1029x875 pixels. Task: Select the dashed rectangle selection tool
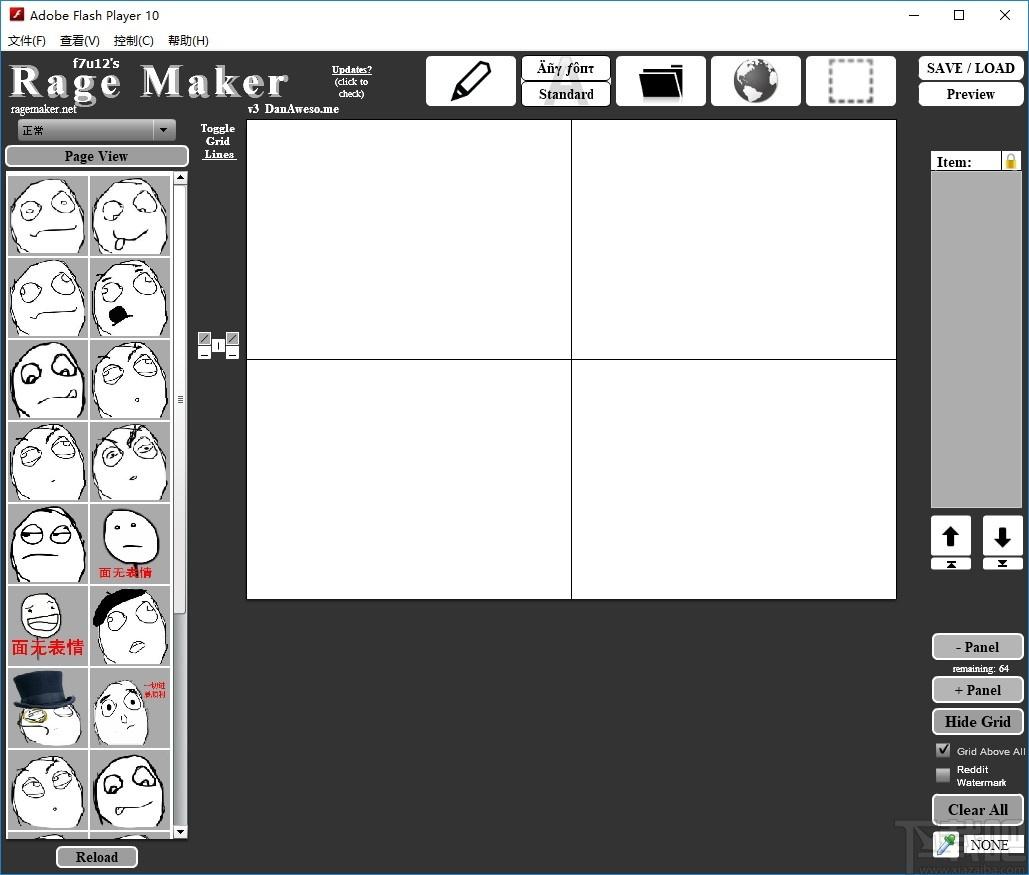(850, 81)
